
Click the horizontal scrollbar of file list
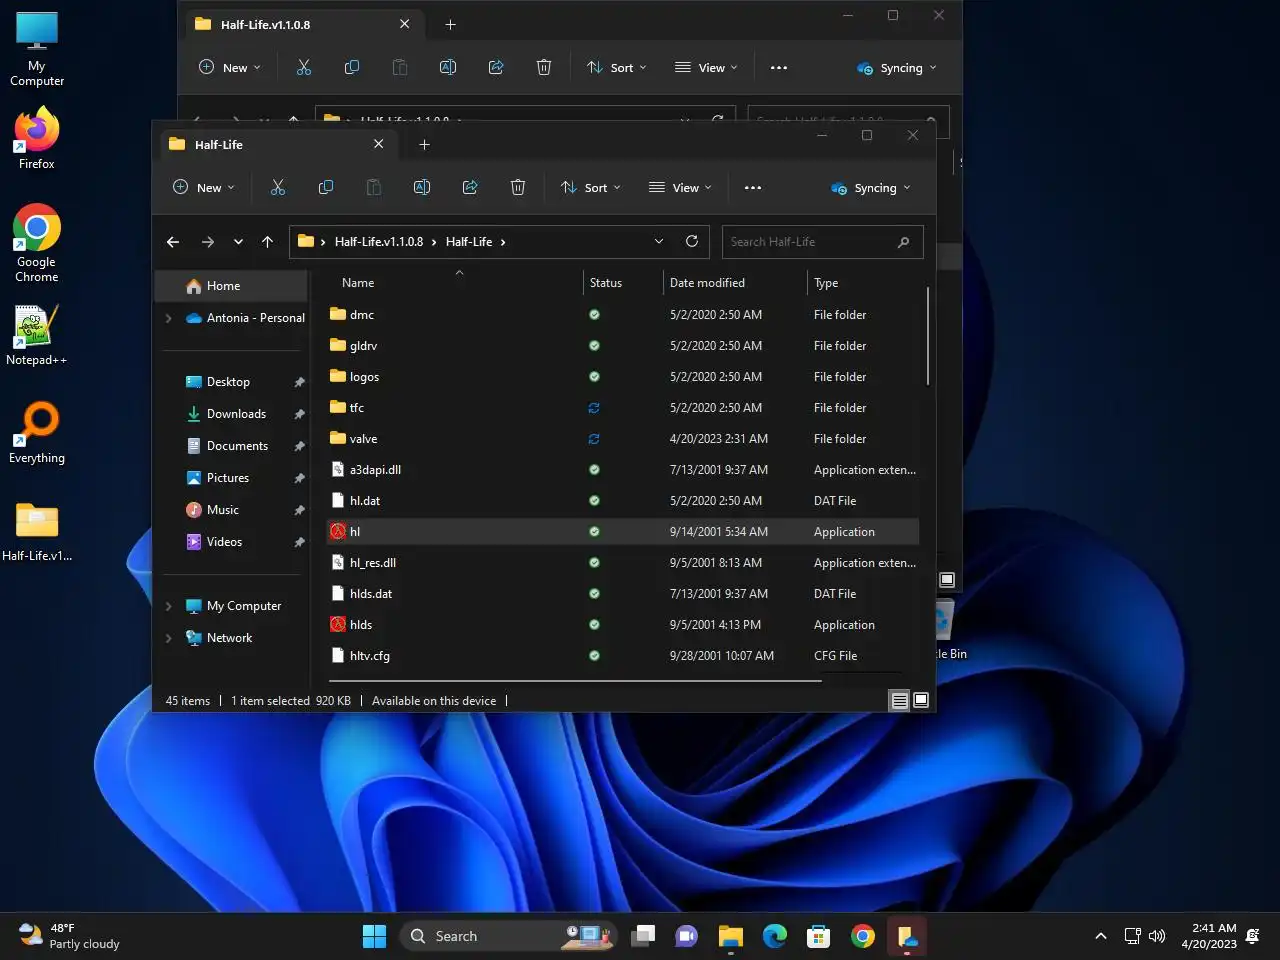(x=576, y=680)
